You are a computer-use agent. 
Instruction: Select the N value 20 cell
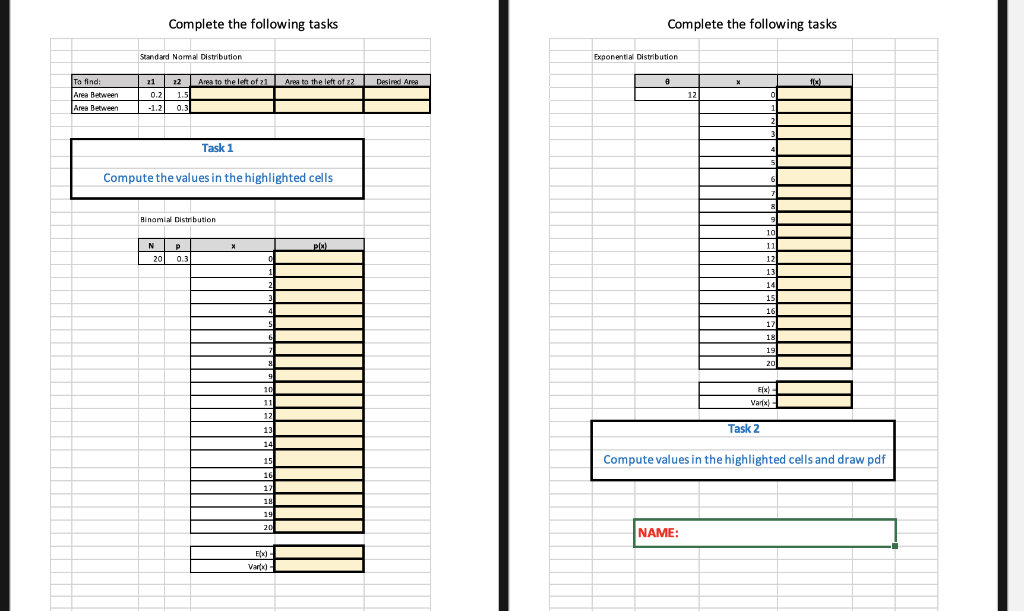click(x=151, y=258)
